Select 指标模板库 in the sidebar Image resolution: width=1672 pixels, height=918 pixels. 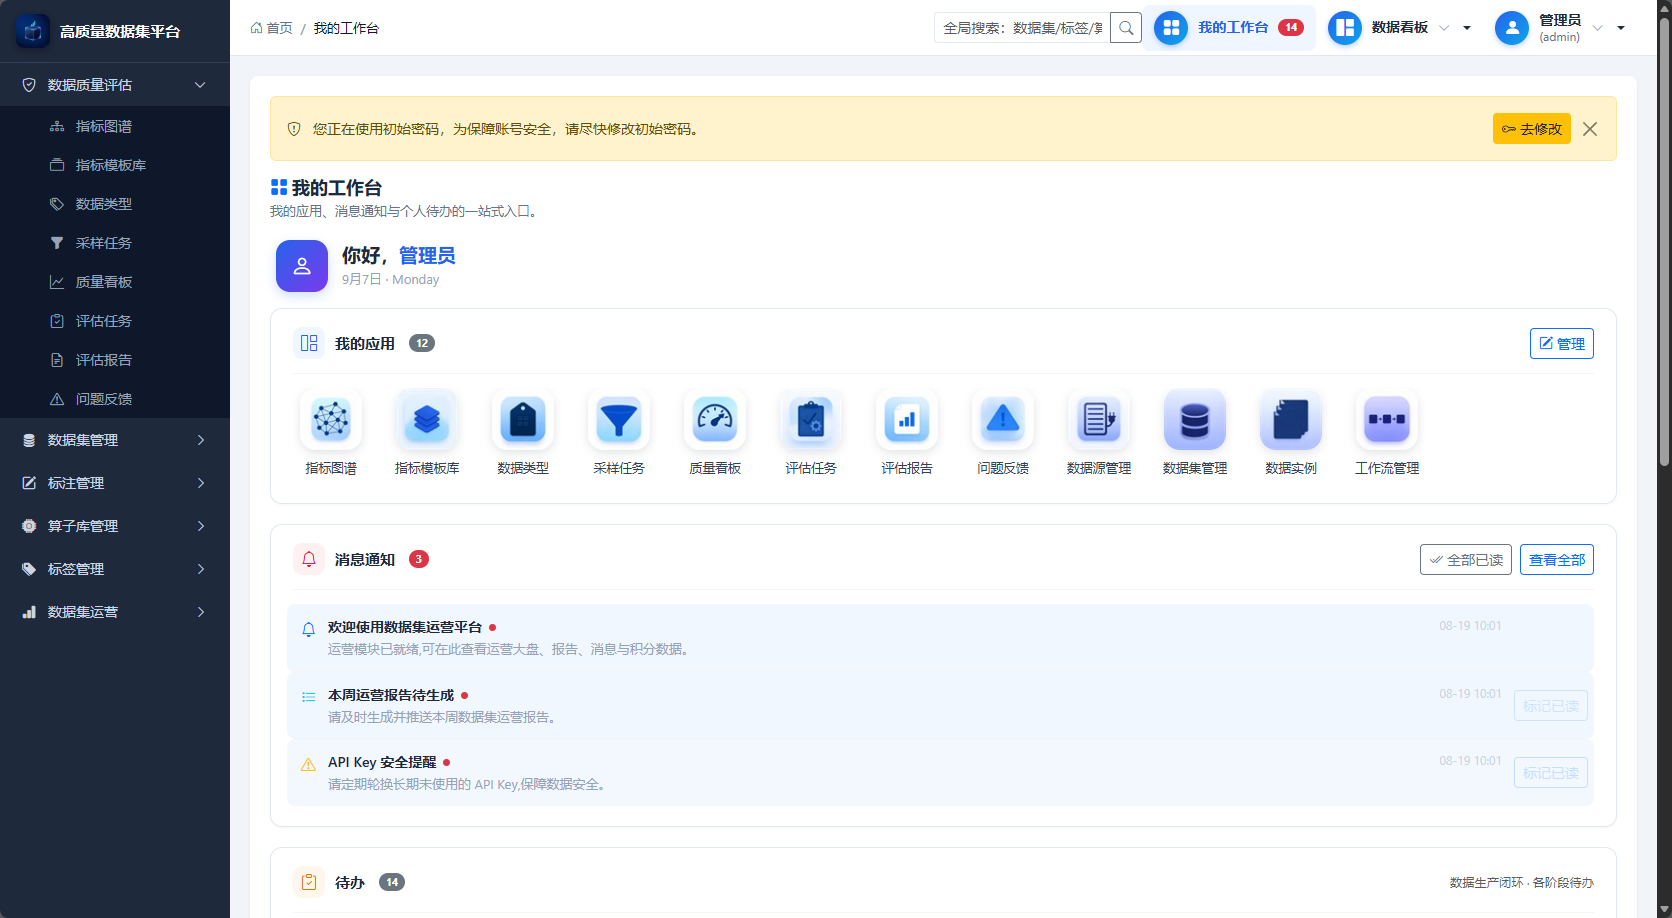coord(115,165)
